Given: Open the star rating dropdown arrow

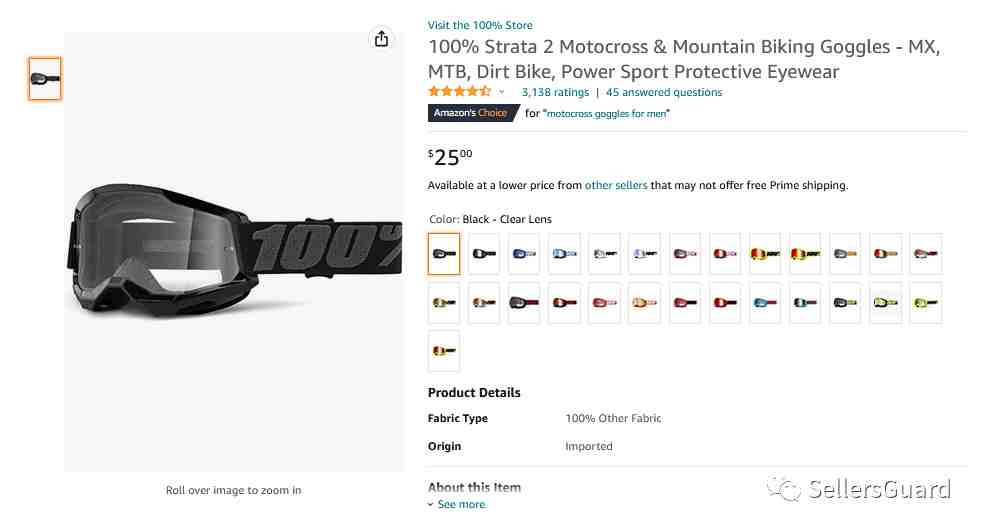Looking at the screenshot, I should tap(502, 92).
